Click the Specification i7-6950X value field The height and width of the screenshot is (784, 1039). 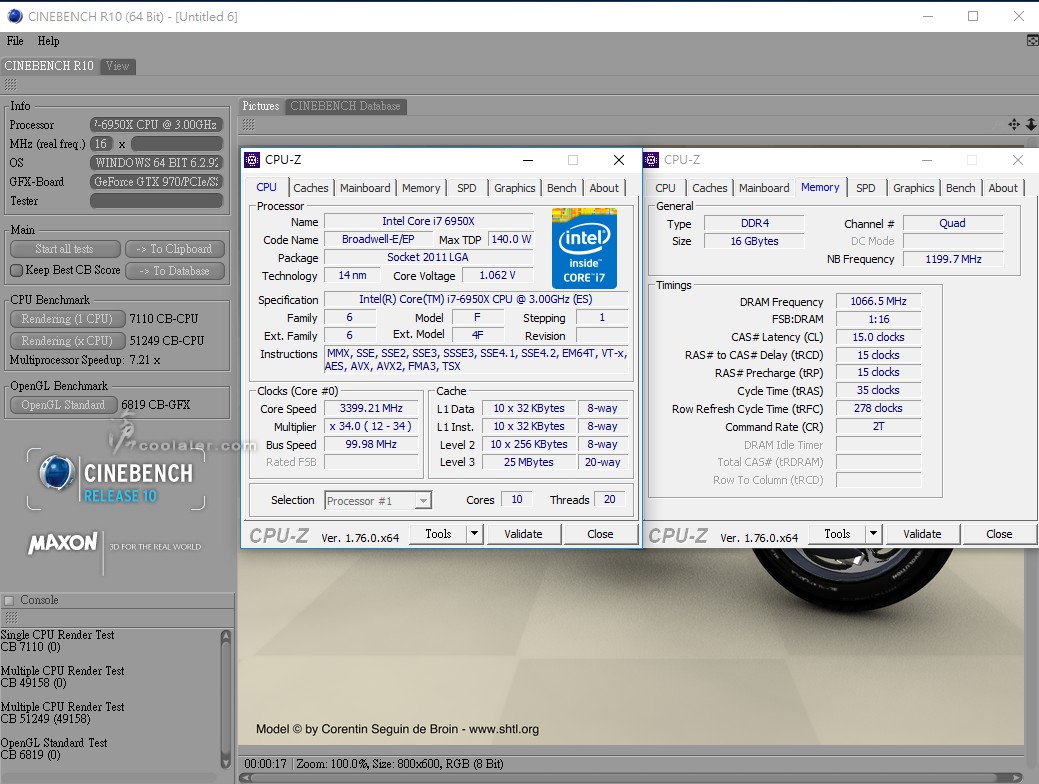point(476,299)
